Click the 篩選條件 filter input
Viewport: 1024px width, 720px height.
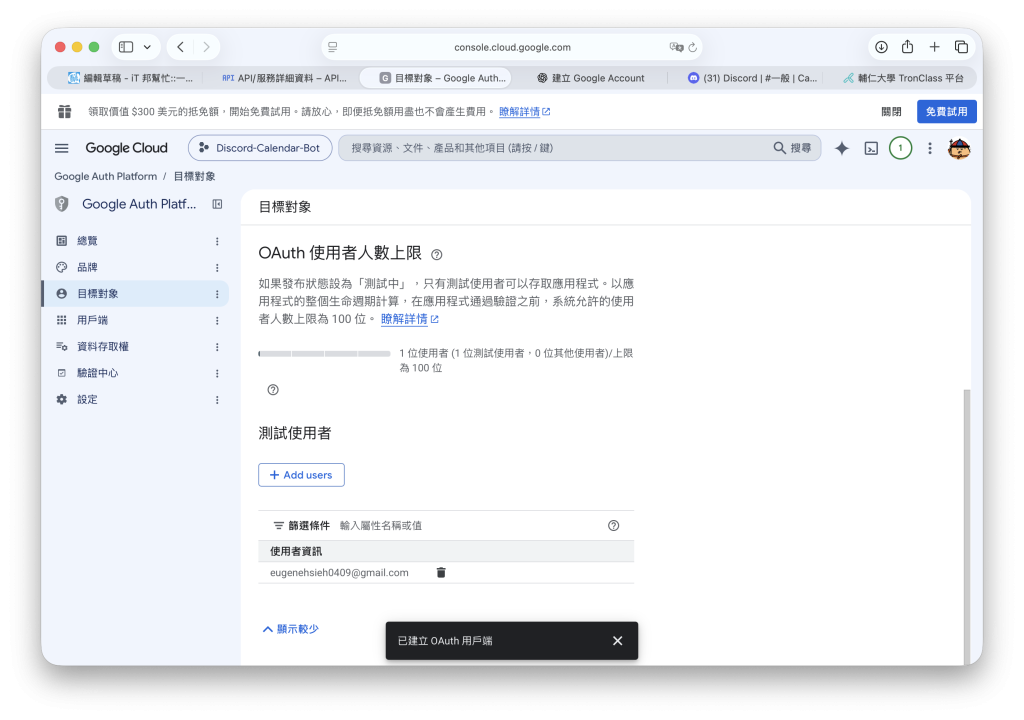(470, 525)
